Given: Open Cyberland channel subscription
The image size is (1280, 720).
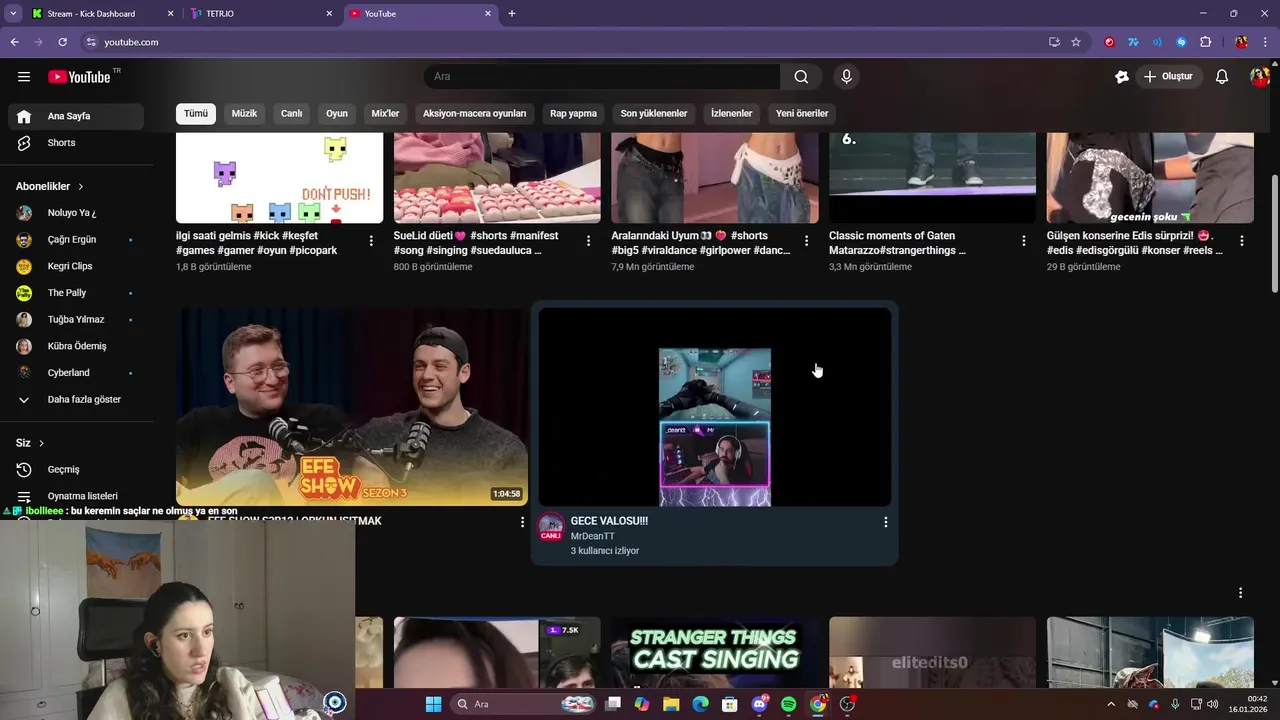Looking at the screenshot, I should point(76,373).
